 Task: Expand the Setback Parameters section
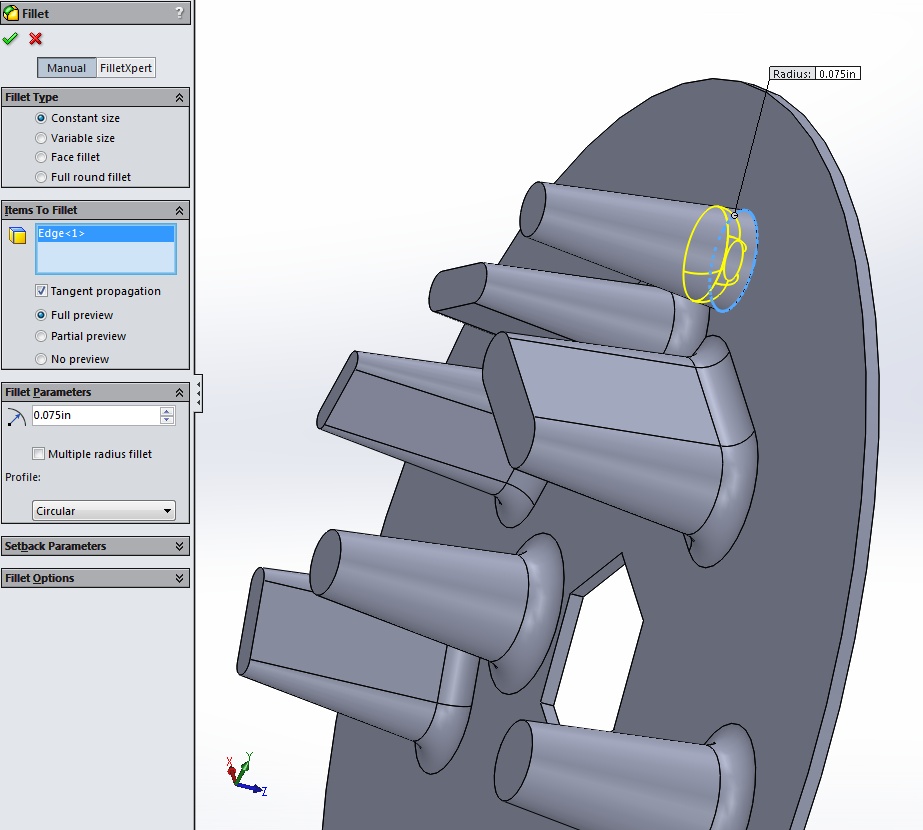(180, 546)
